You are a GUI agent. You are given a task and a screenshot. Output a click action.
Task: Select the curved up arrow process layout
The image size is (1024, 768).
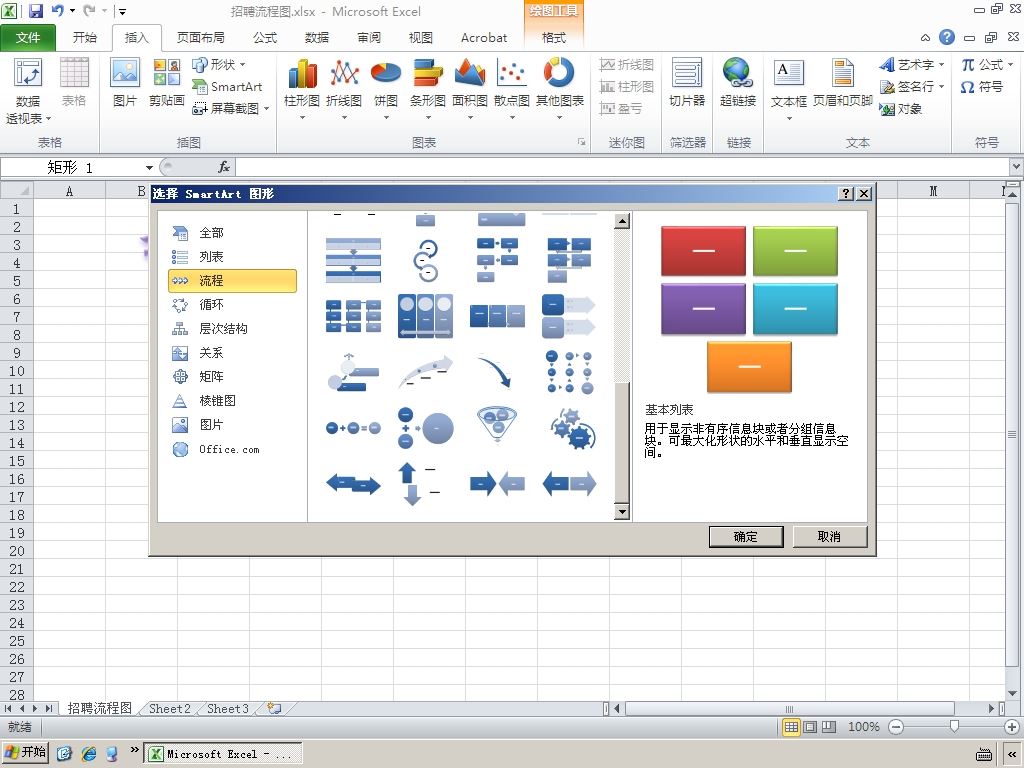(425, 371)
